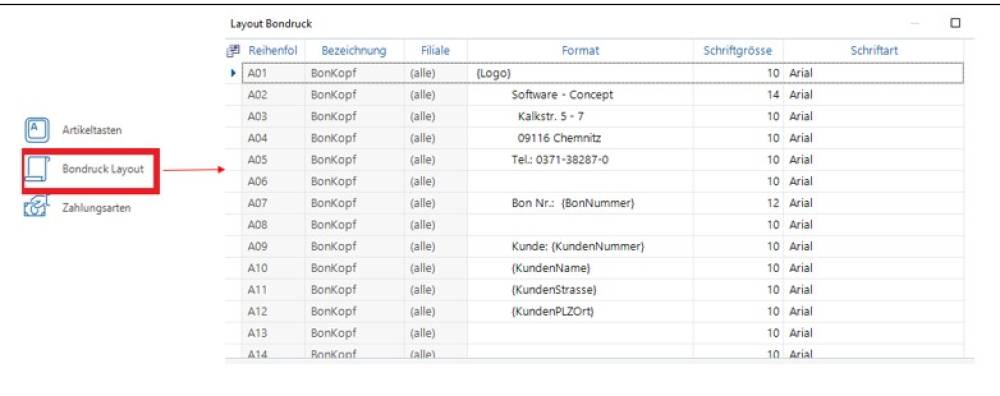Click the Schriftart column header
1000x396 pixels.
[x=874, y=50]
